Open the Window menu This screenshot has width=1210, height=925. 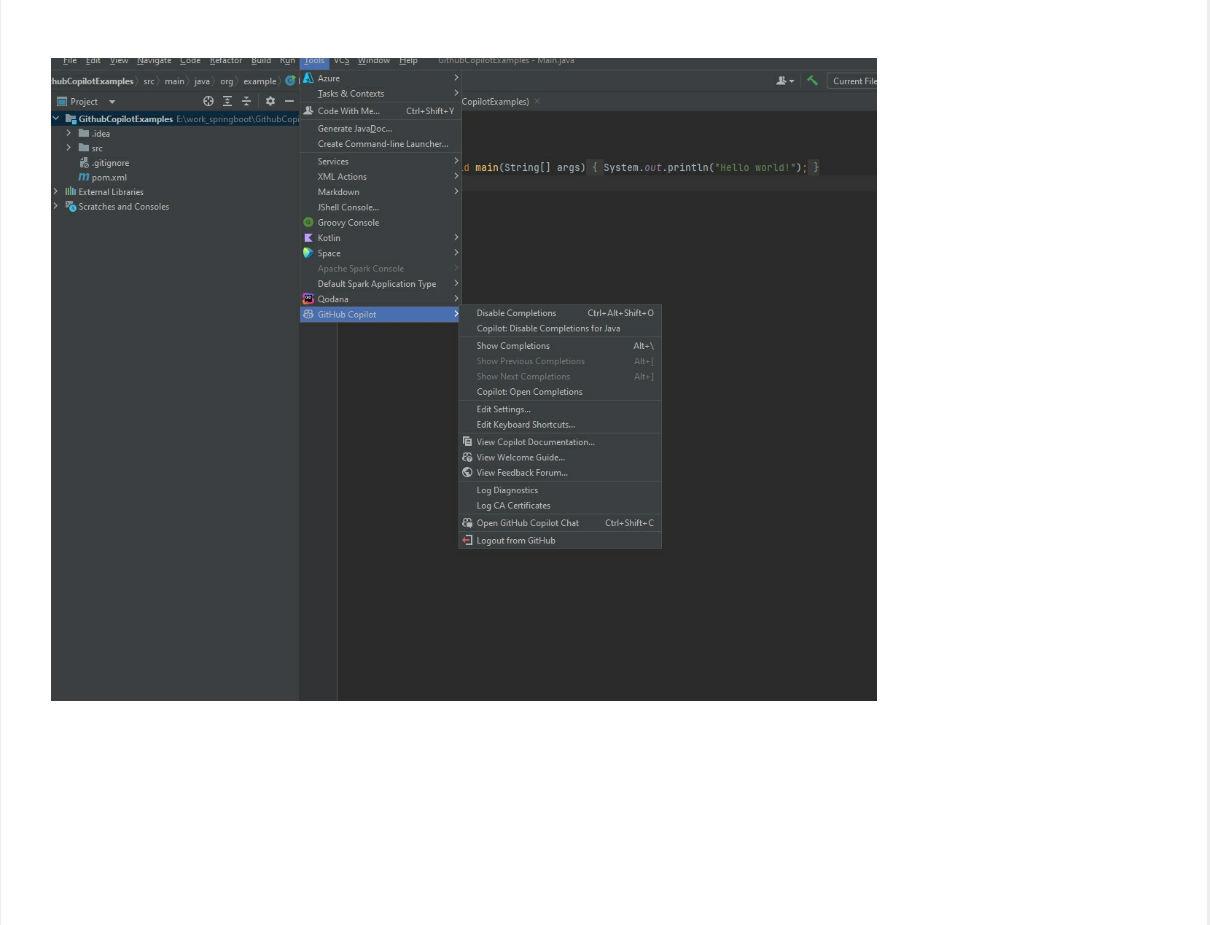pyautogui.click(x=374, y=61)
